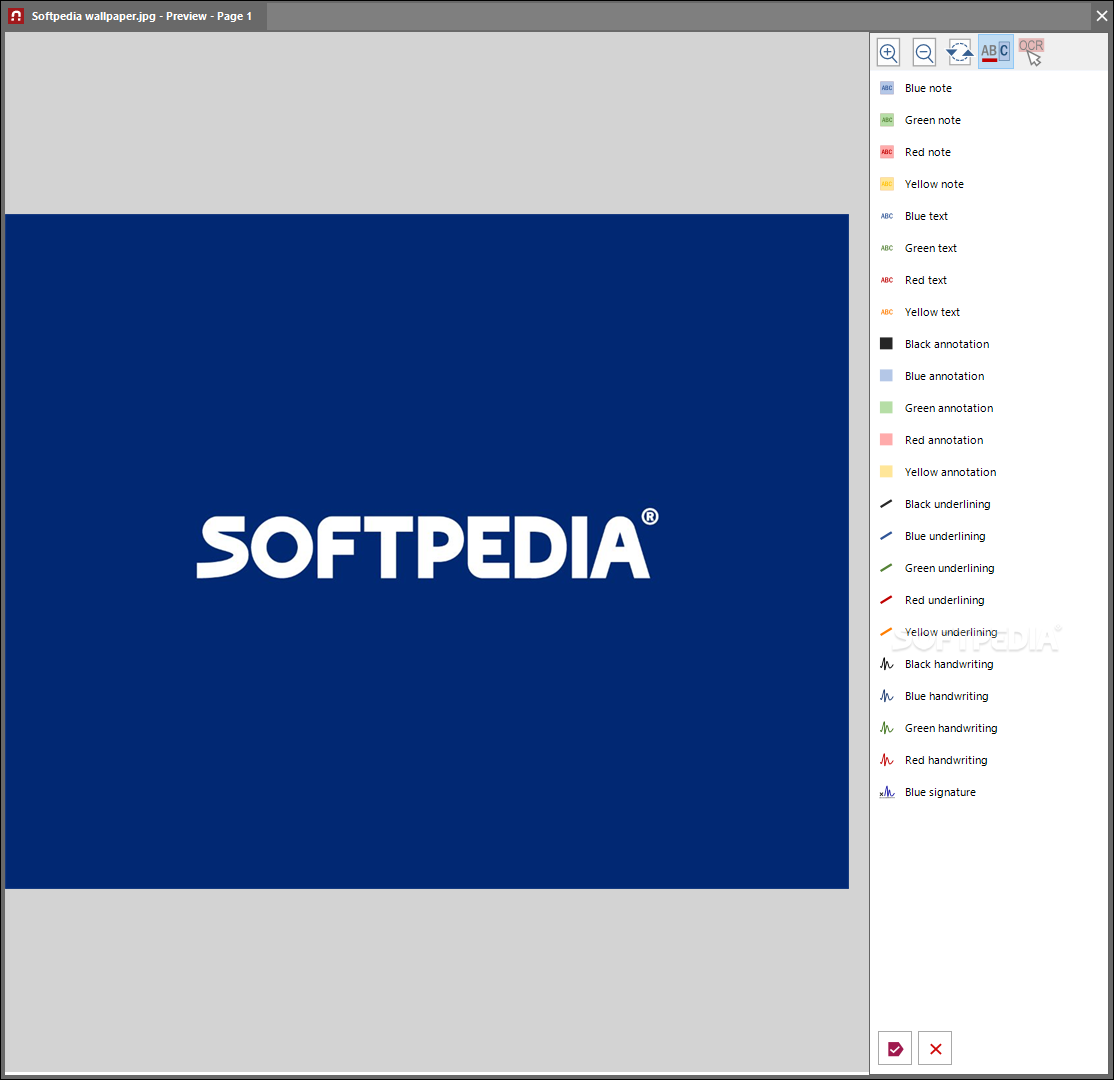Image resolution: width=1114 pixels, height=1080 pixels.
Task: Click the zoom out magnifier icon
Action: click(924, 52)
